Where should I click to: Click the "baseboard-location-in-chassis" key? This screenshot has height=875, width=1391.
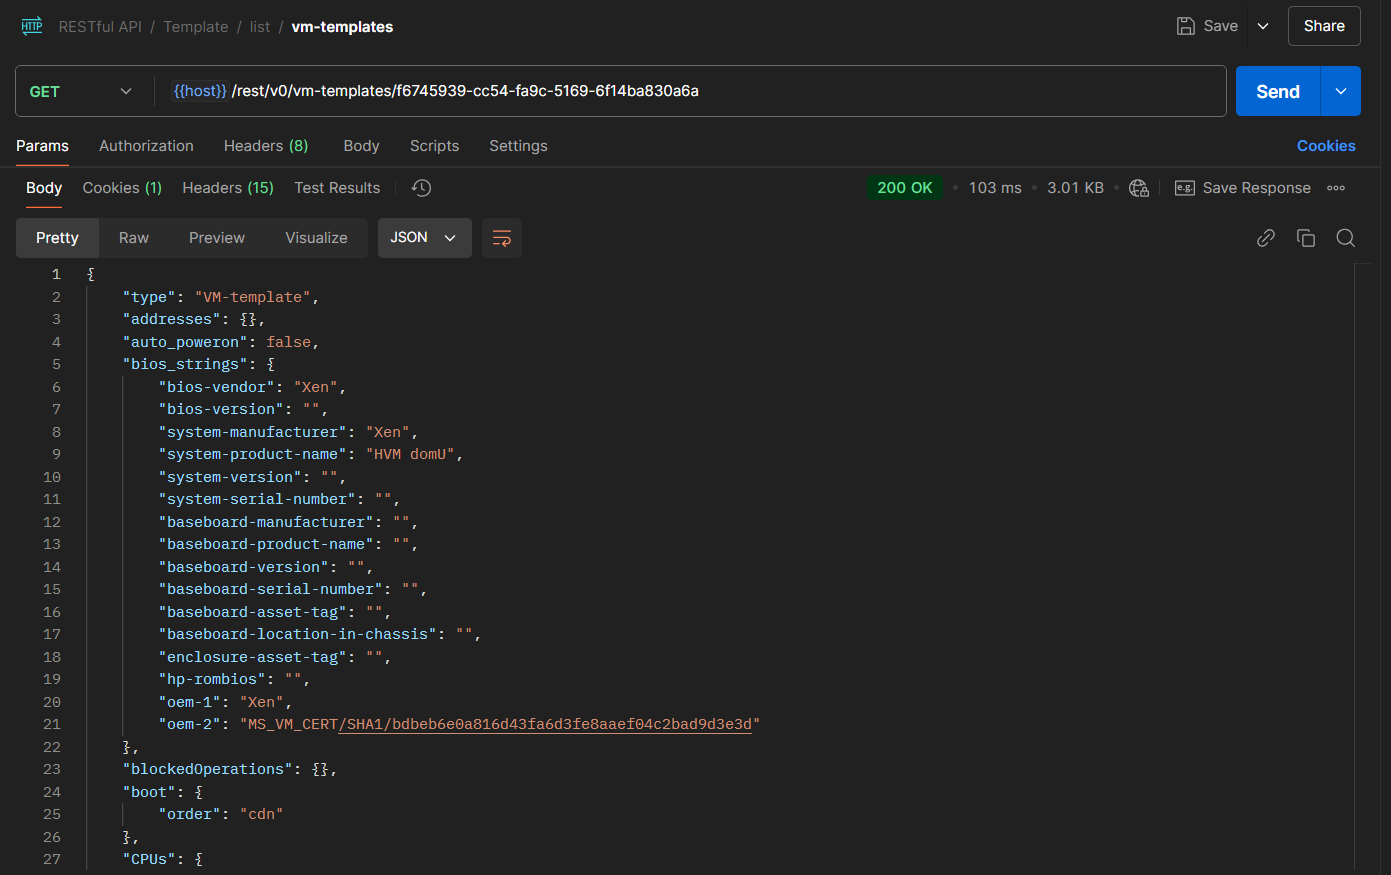coord(297,634)
